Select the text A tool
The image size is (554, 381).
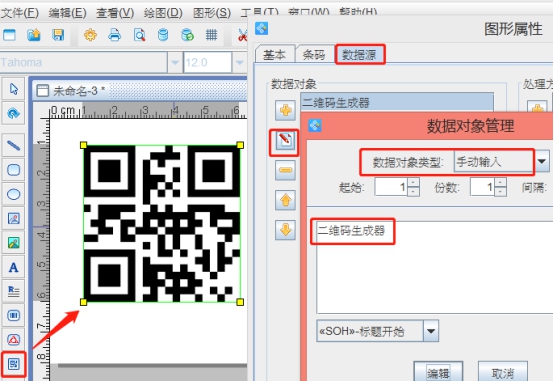click(13, 267)
